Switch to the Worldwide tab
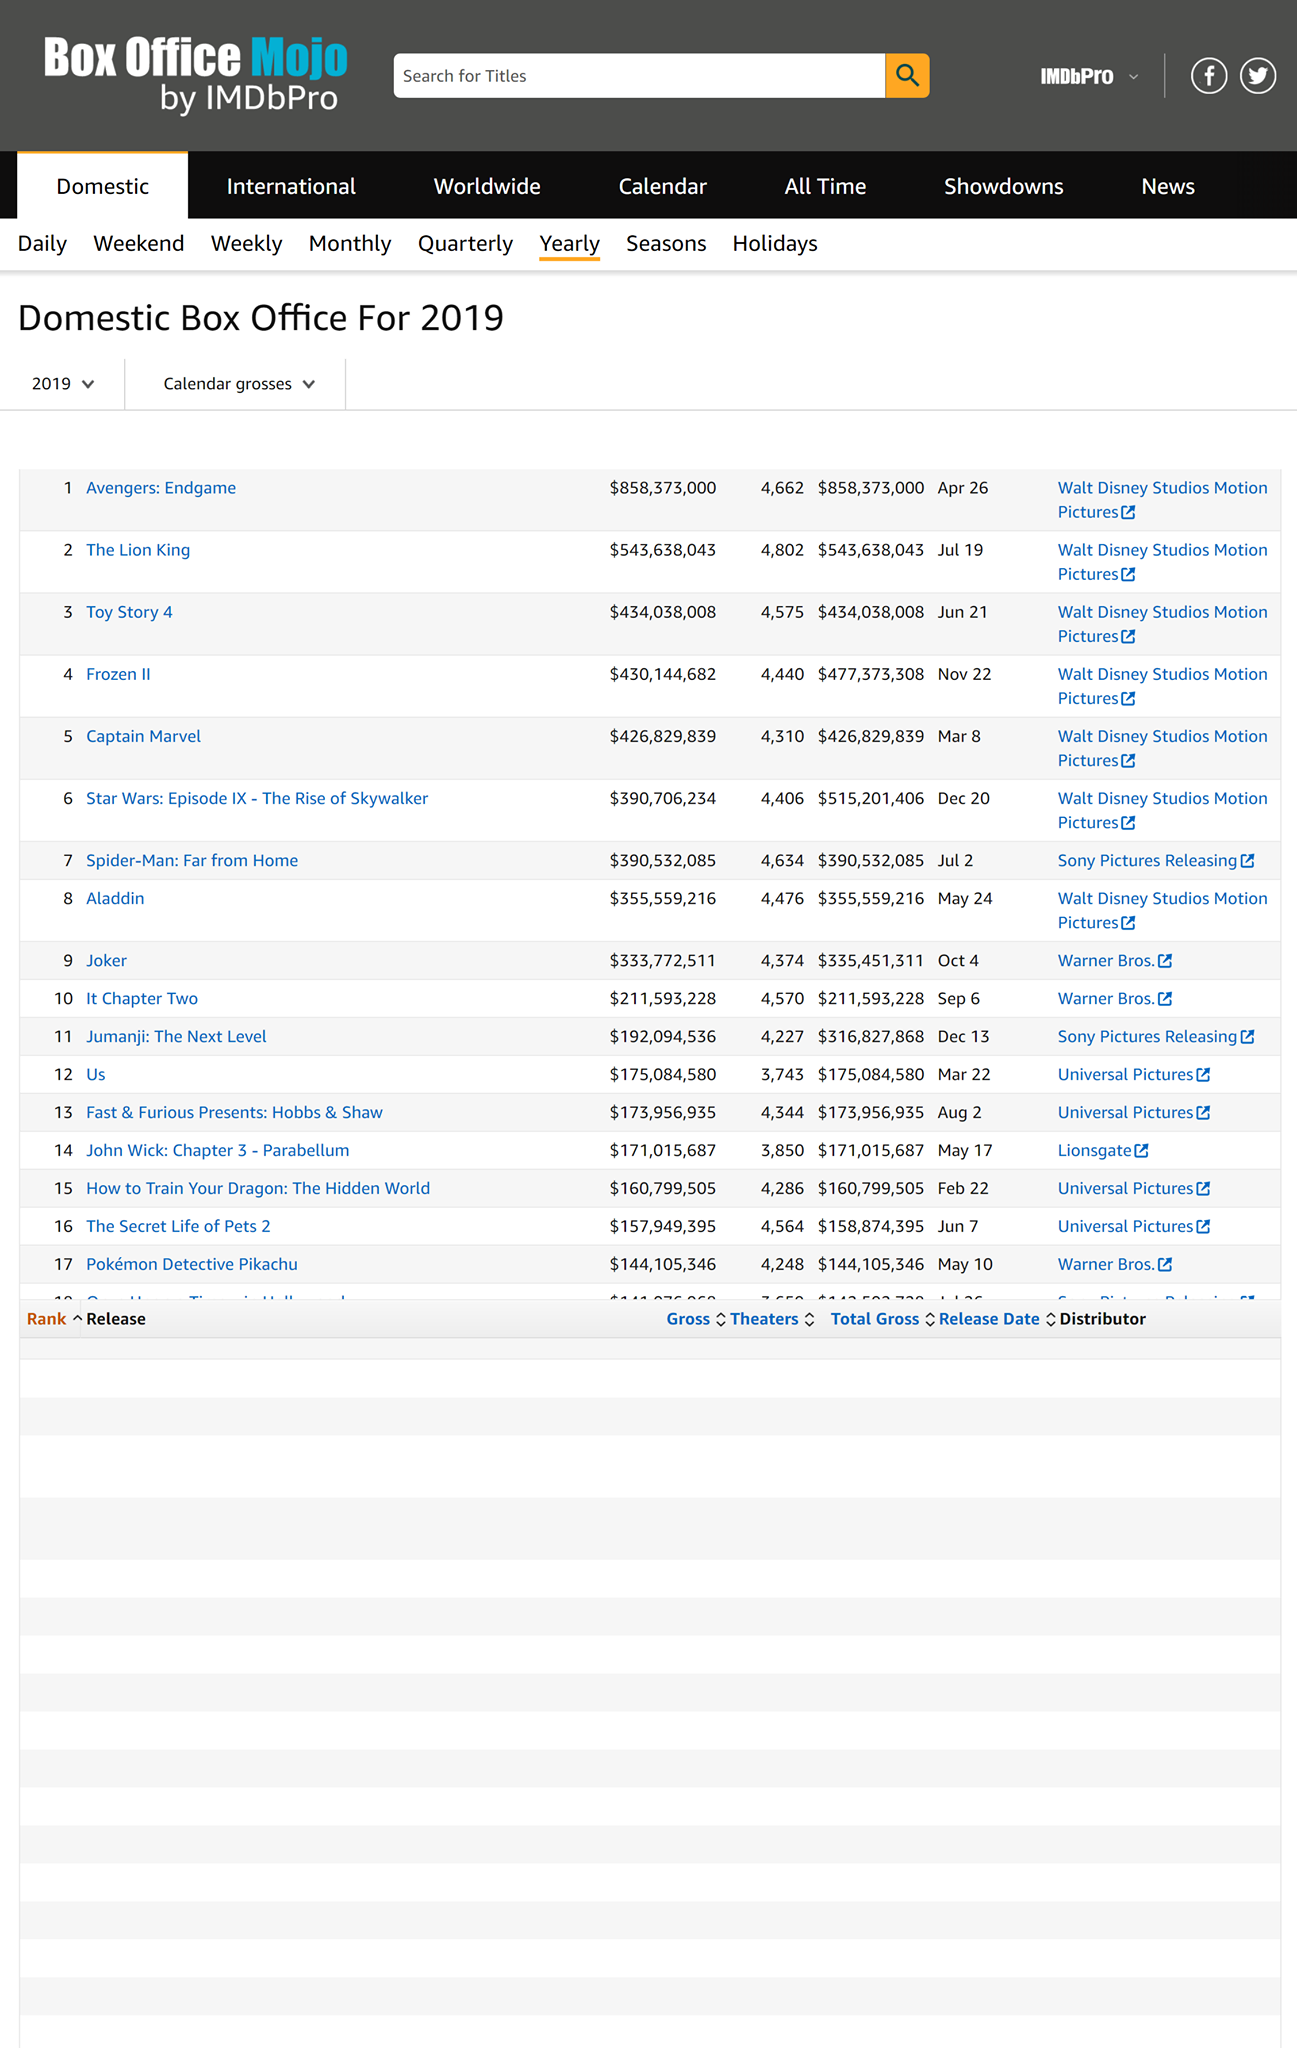Screen dimensions: 1297x2048 tap(487, 186)
